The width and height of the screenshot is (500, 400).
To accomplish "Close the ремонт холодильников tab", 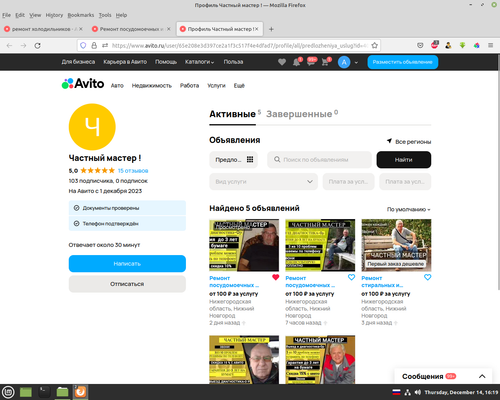I will click(81, 29).
